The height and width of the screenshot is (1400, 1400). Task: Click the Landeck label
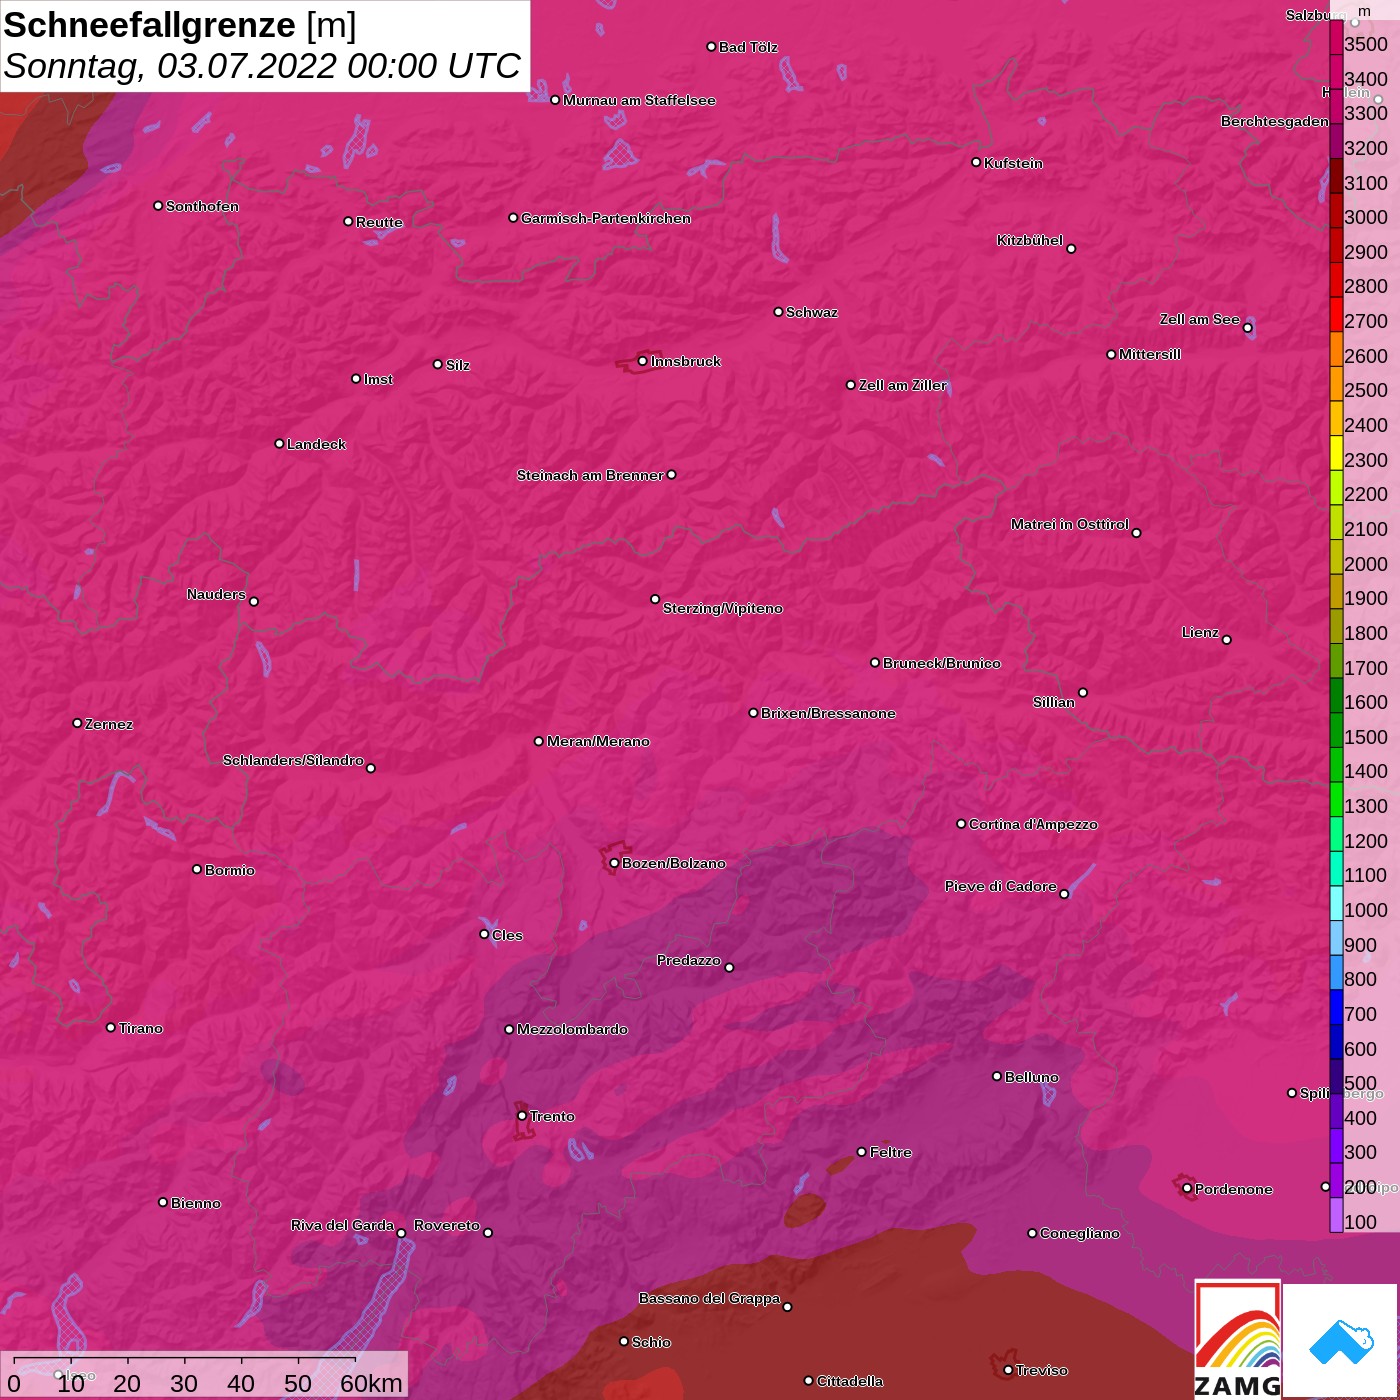316,444
